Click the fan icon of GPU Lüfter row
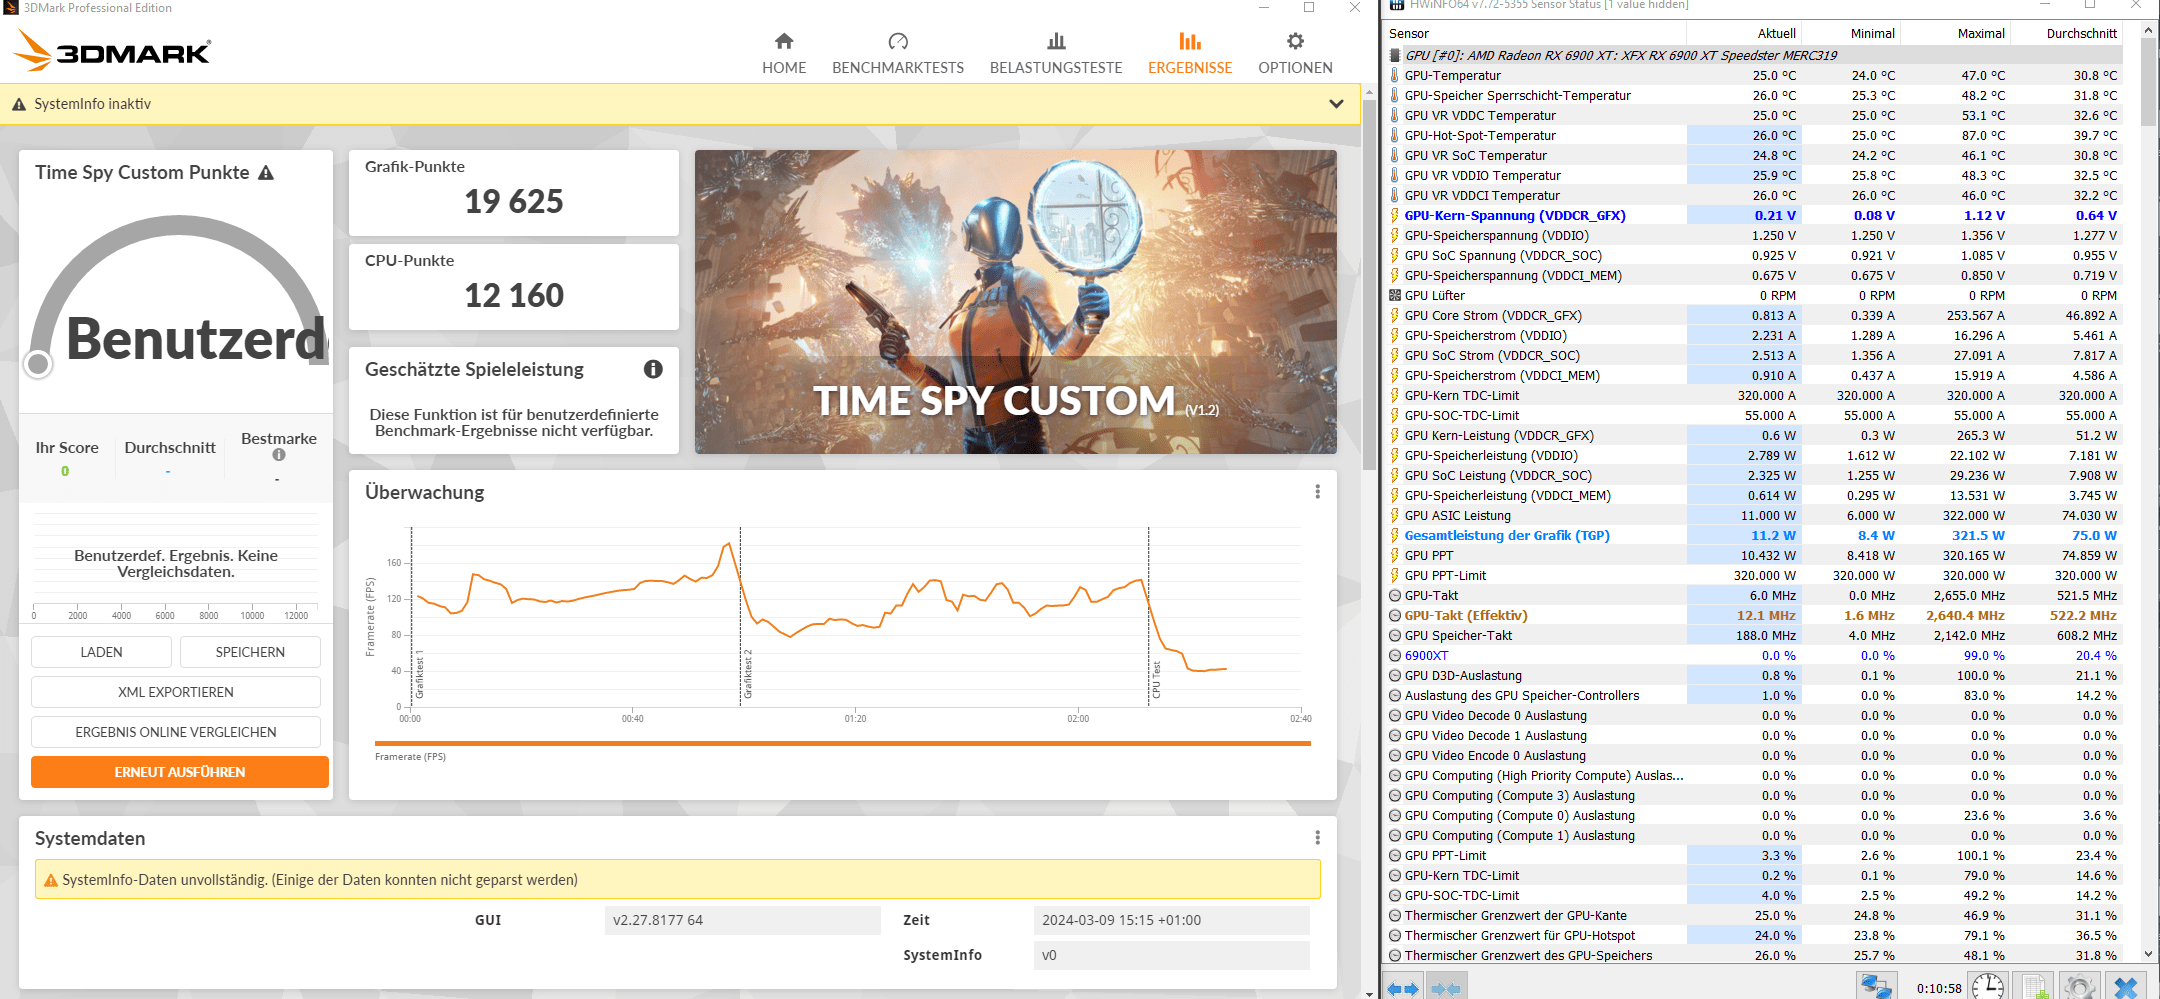Viewport: 2160px width, 999px height. pos(1394,295)
